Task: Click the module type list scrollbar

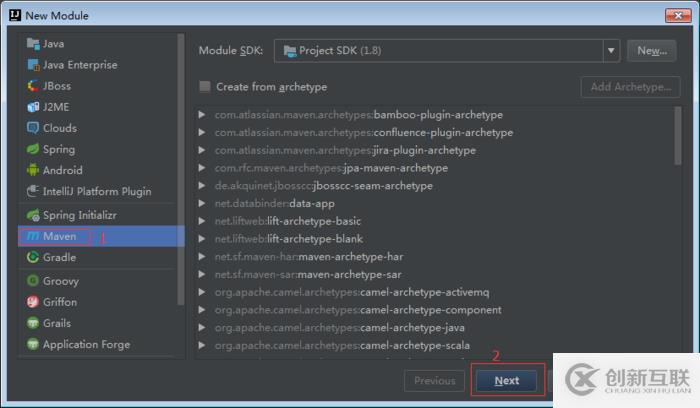Action: coord(181,170)
